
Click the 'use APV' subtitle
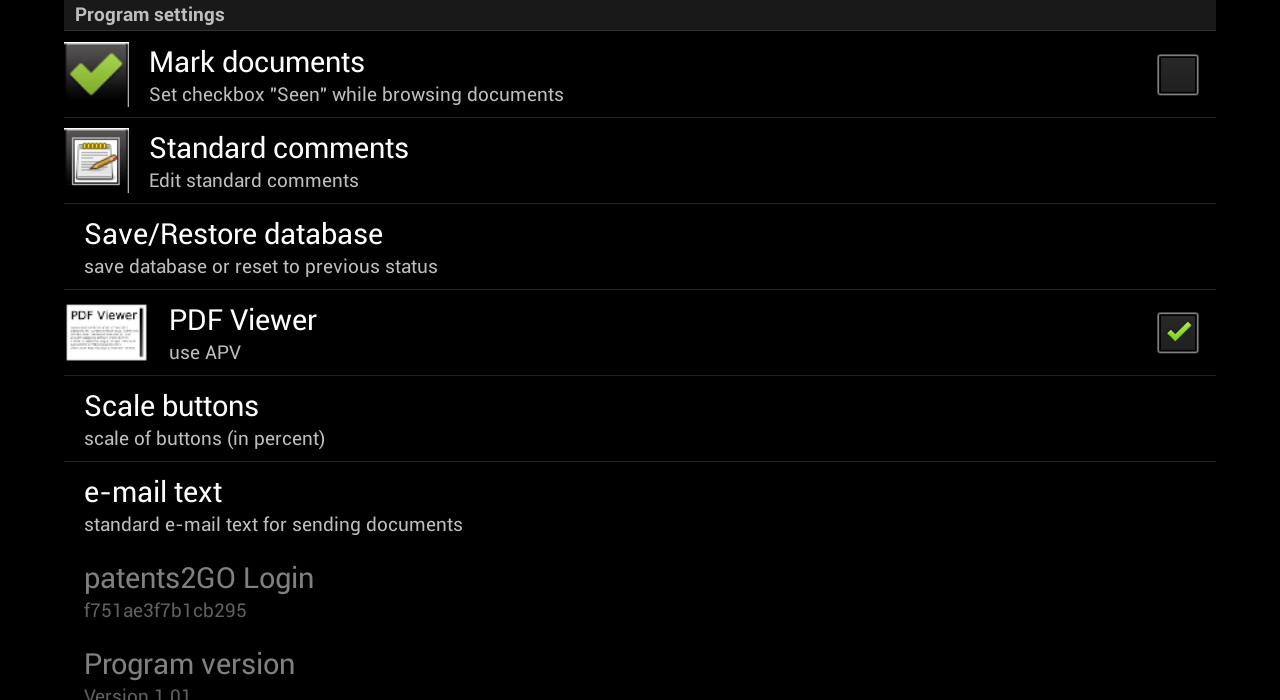point(204,353)
